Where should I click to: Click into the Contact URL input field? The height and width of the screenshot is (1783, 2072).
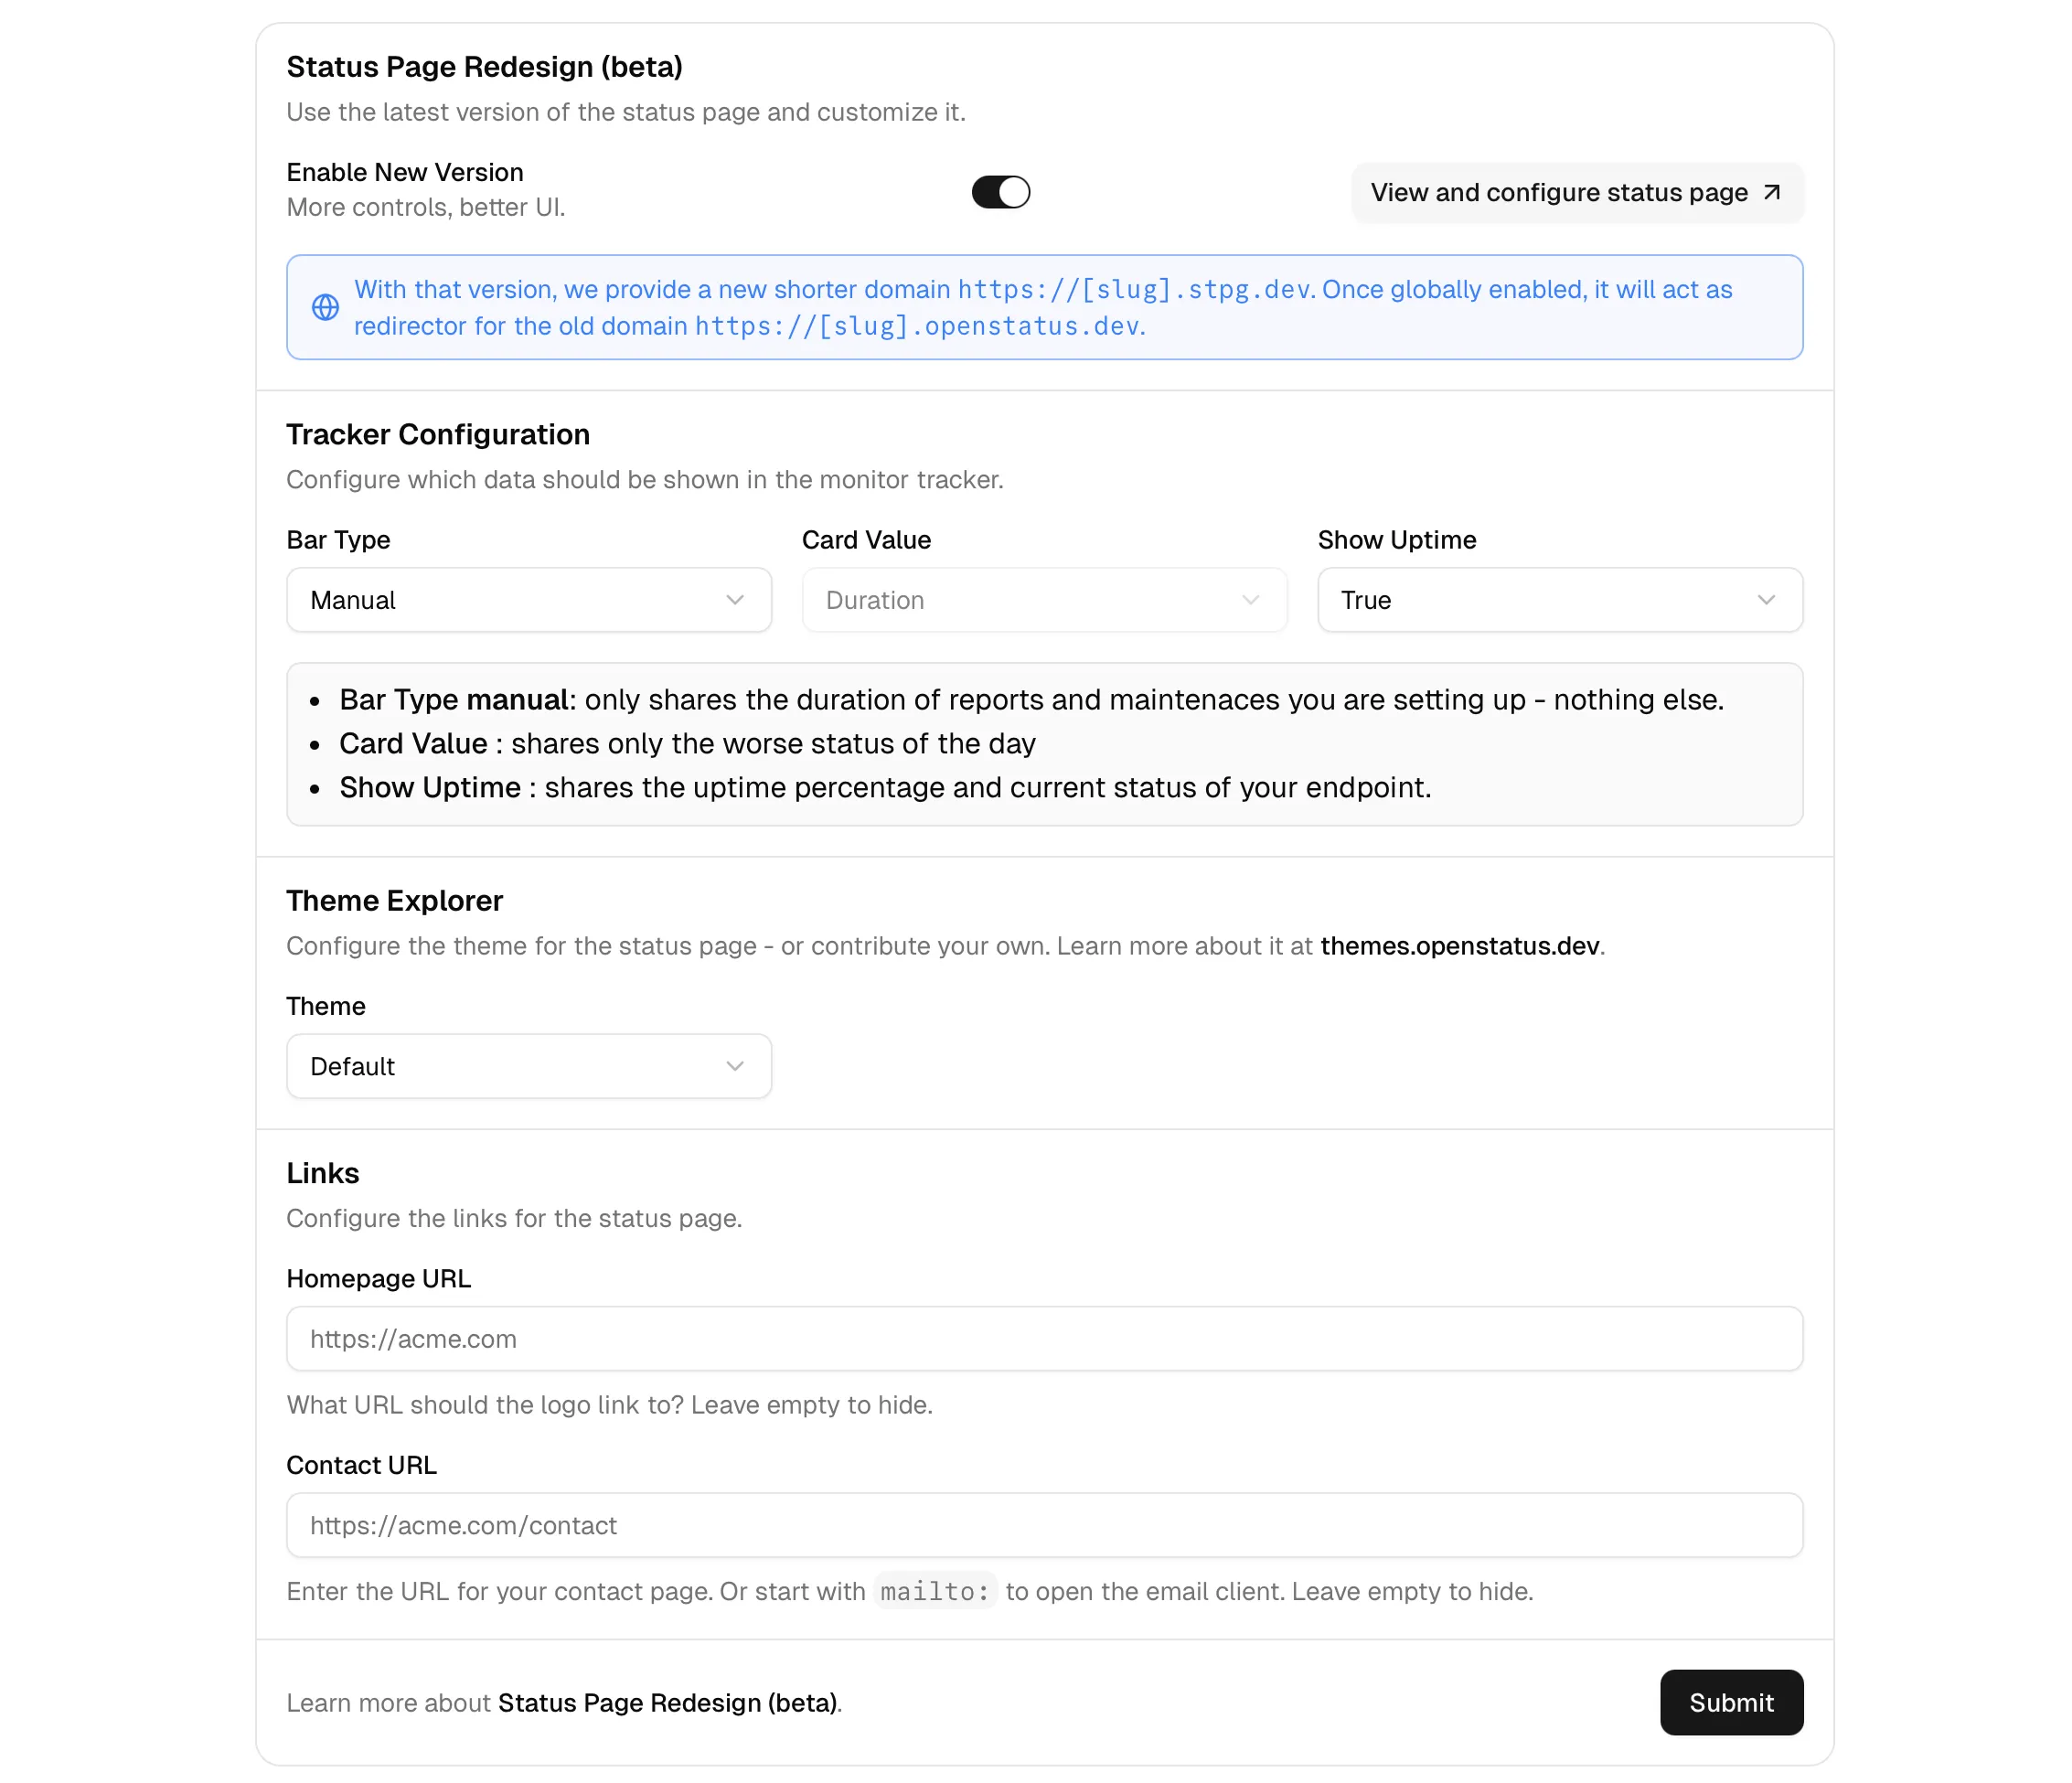pyautogui.click(x=1043, y=1525)
